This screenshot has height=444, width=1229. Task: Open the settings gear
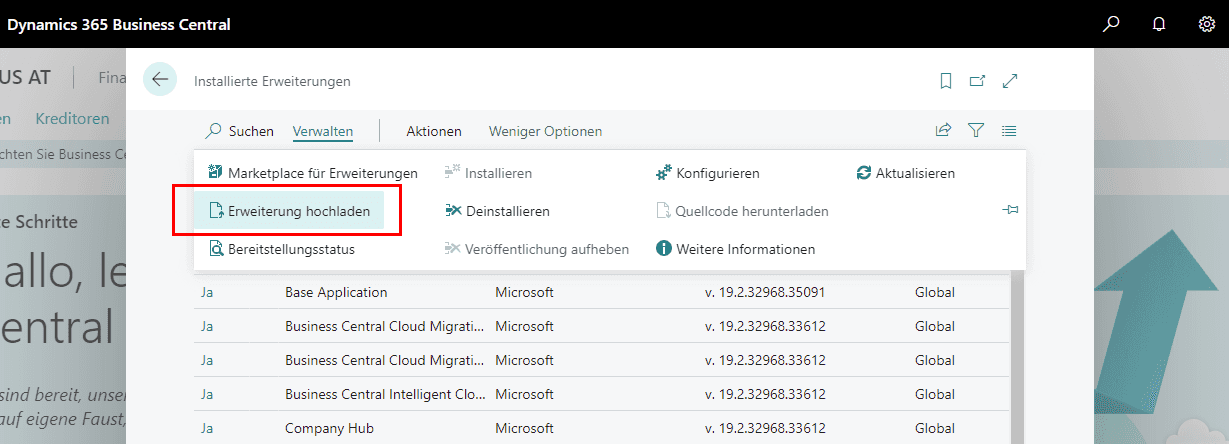click(1206, 24)
